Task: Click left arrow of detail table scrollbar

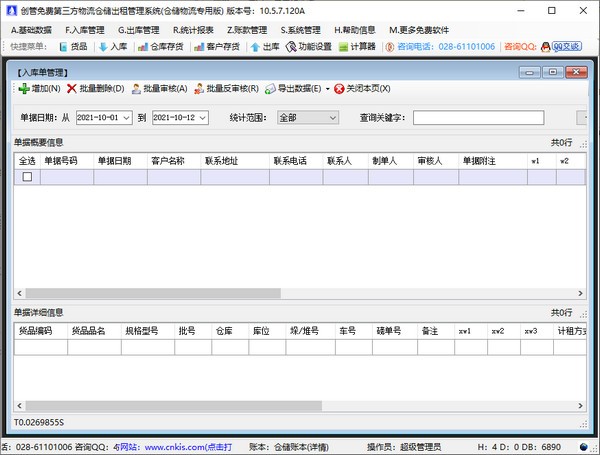Action: click(20, 406)
